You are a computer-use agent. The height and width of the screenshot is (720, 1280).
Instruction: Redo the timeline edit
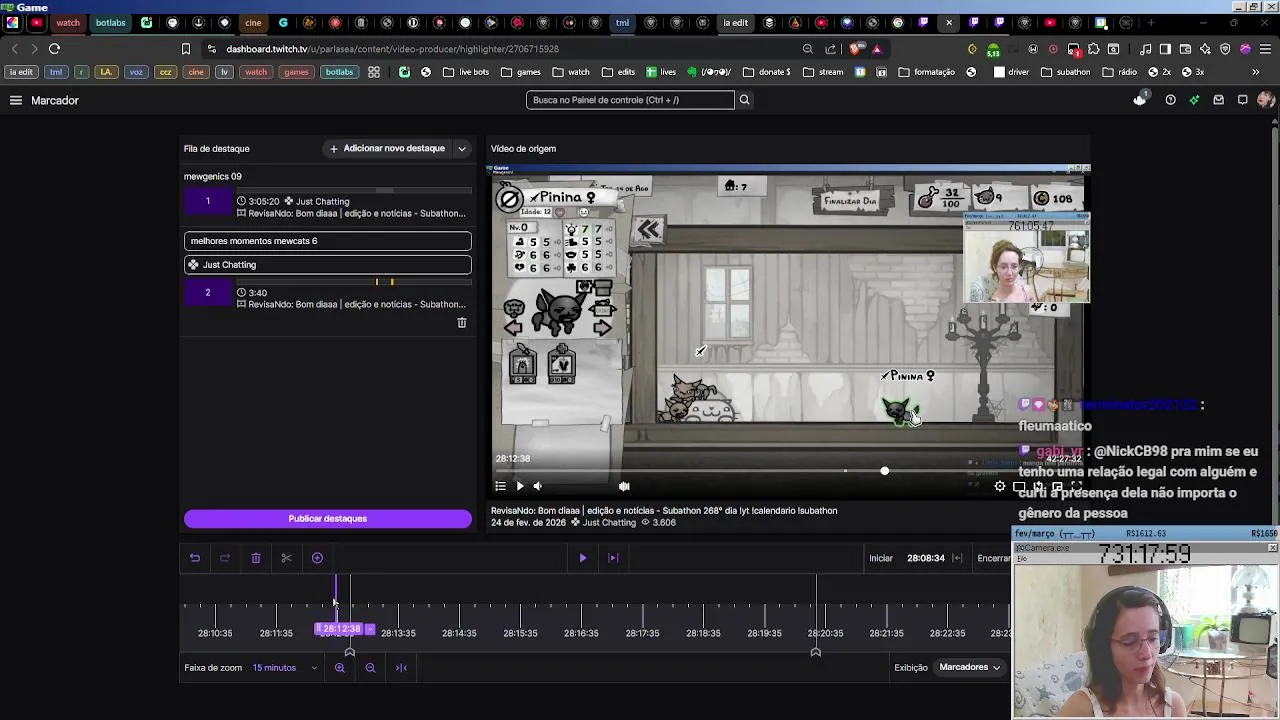[x=225, y=558]
